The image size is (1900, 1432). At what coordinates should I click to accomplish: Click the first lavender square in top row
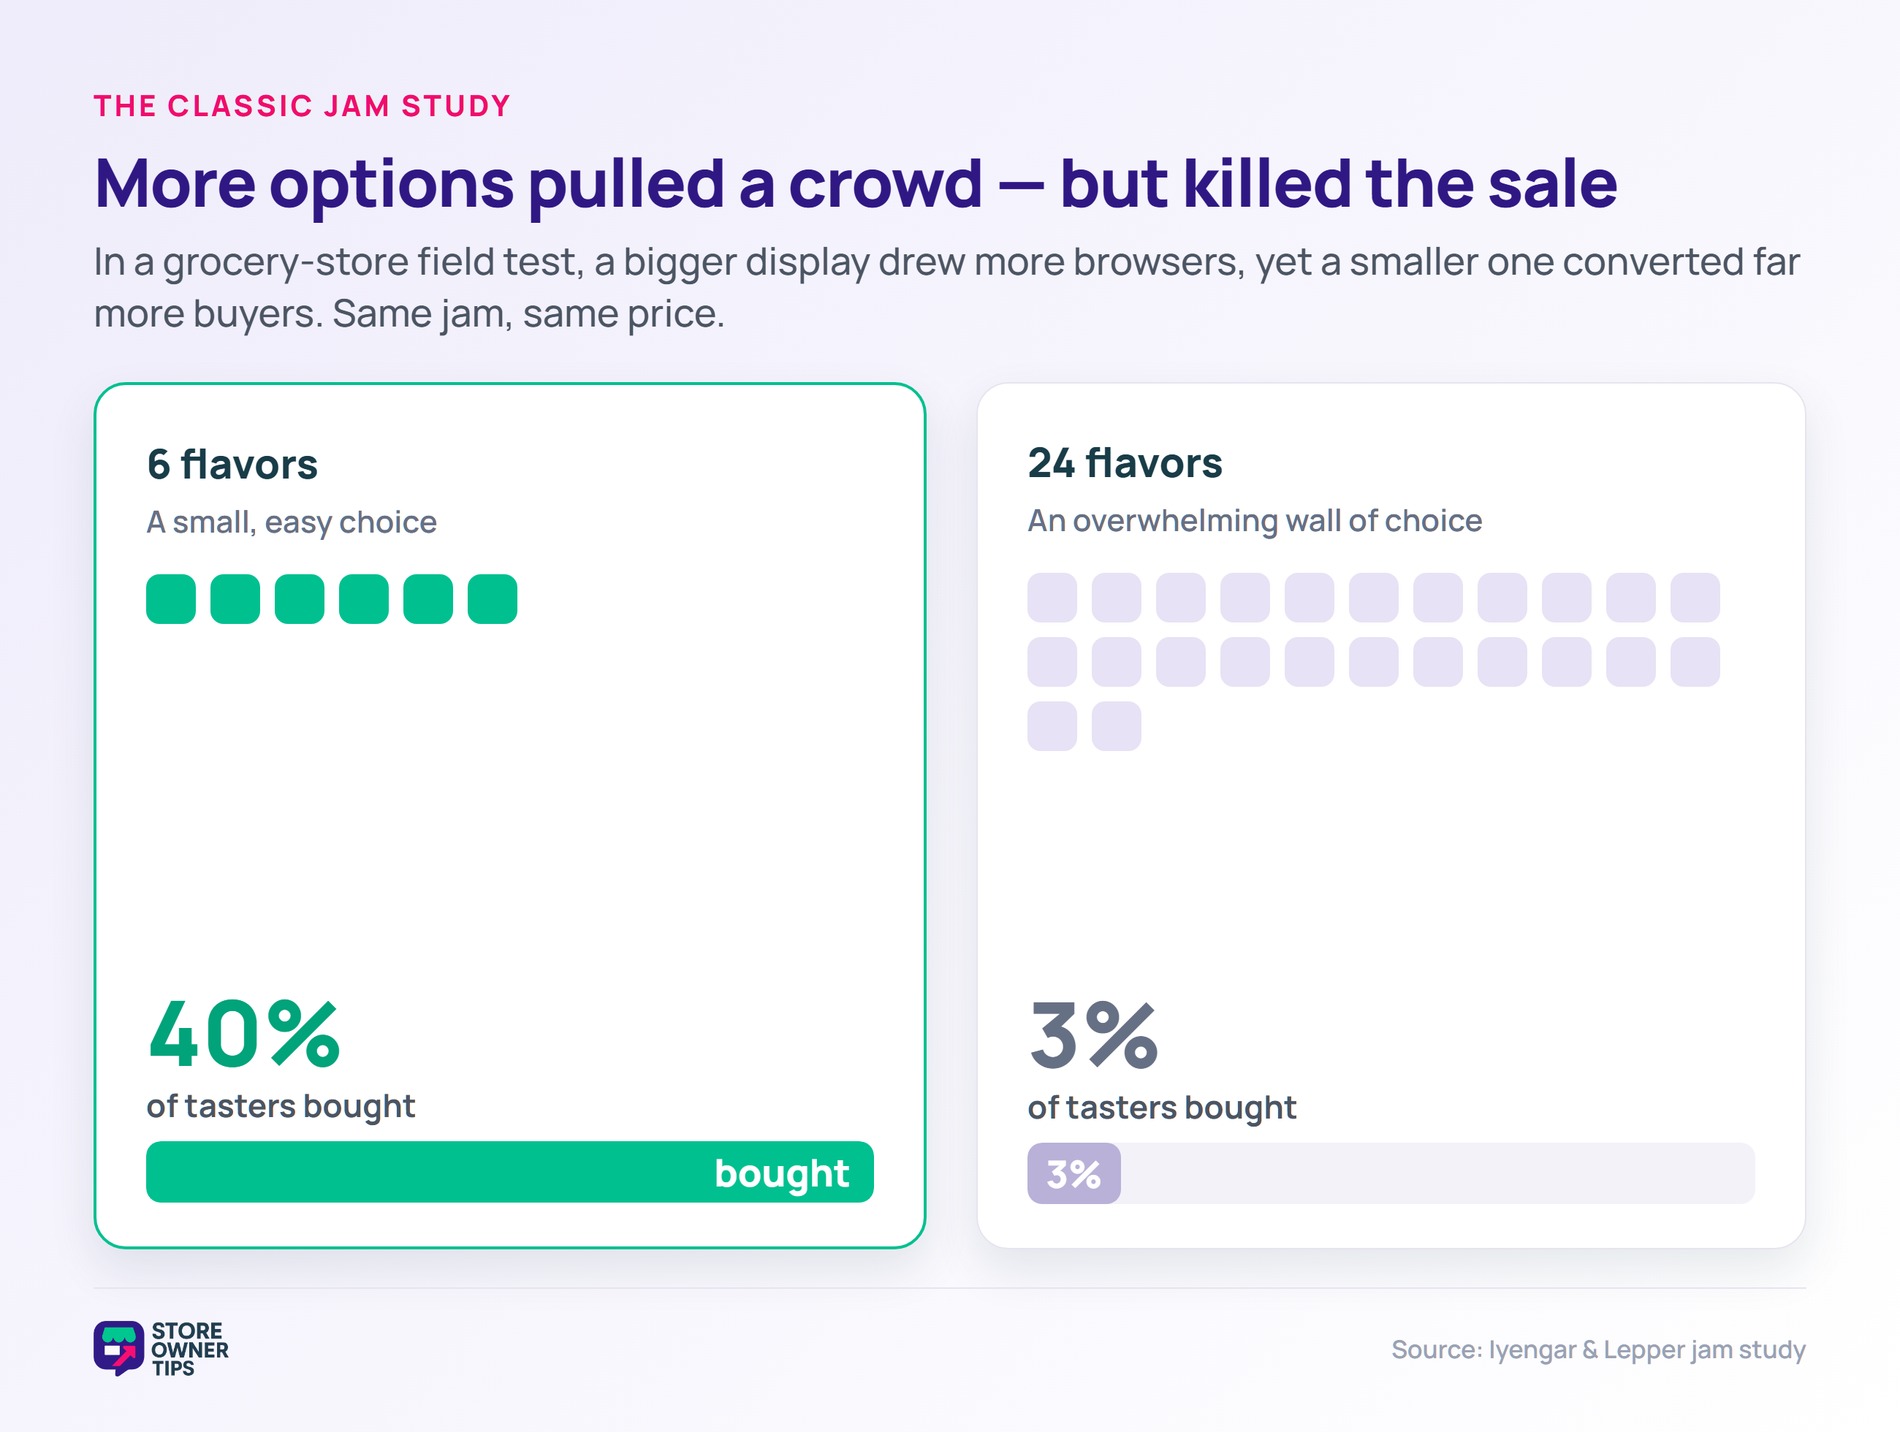coord(1052,598)
